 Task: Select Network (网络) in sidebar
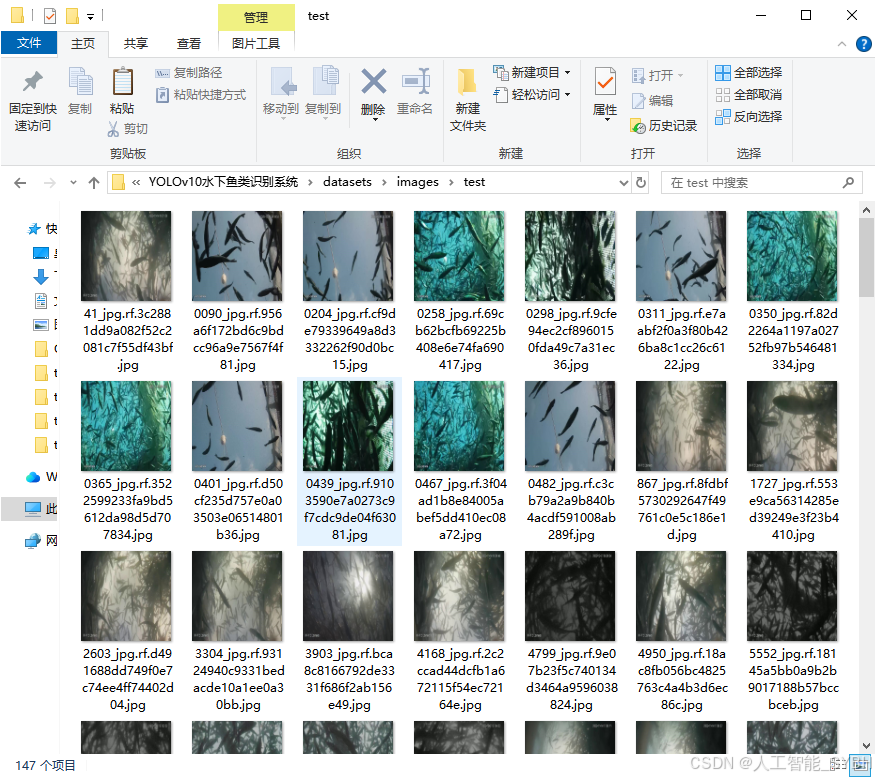tap(40, 540)
